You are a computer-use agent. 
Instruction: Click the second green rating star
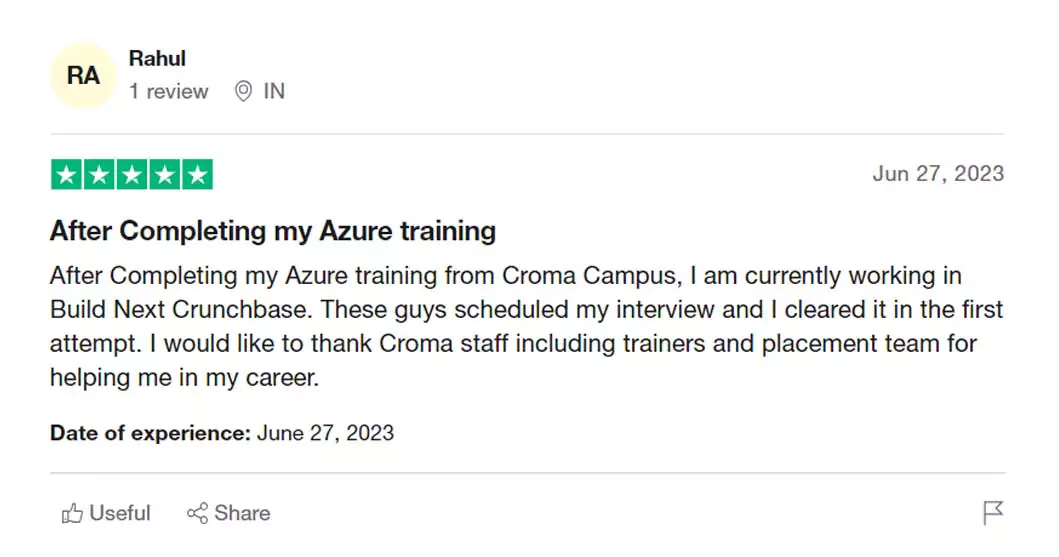coord(99,175)
